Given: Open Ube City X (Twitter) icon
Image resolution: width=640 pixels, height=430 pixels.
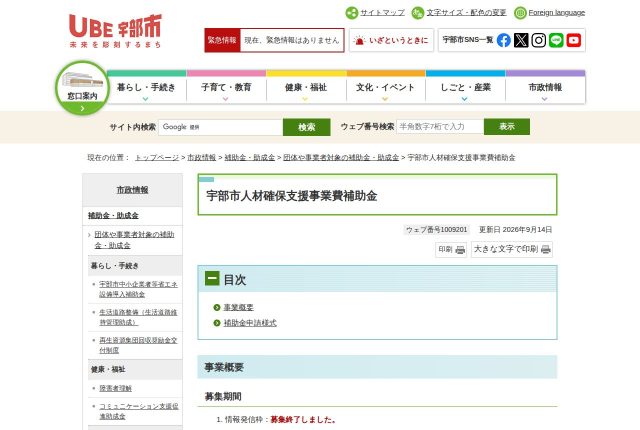Looking at the screenshot, I should pyautogui.click(x=521, y=40).
